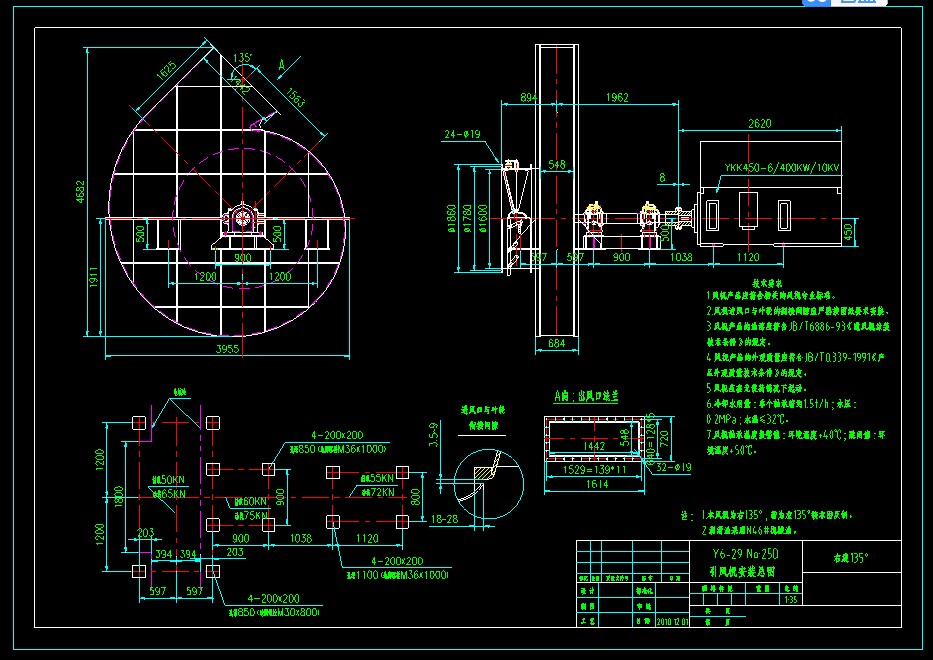Click the middle icon of the top-right overlay toolbar
The image size is (933, 660).
tap(847, 3)
